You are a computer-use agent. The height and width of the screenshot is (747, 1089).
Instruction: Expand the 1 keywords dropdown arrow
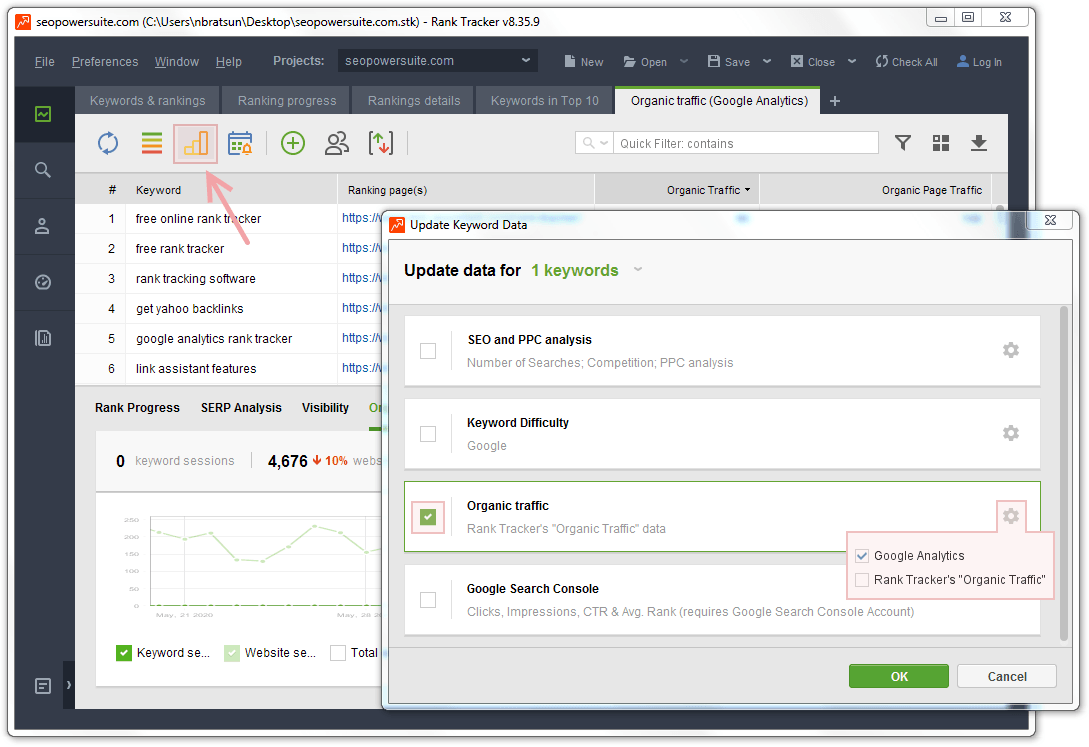tap(638, 269)
